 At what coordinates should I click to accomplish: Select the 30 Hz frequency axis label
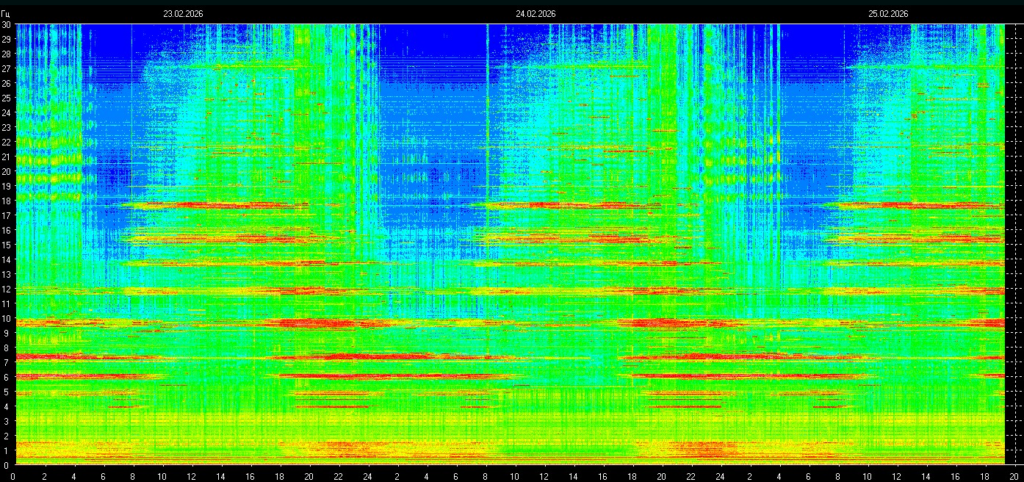6,25
